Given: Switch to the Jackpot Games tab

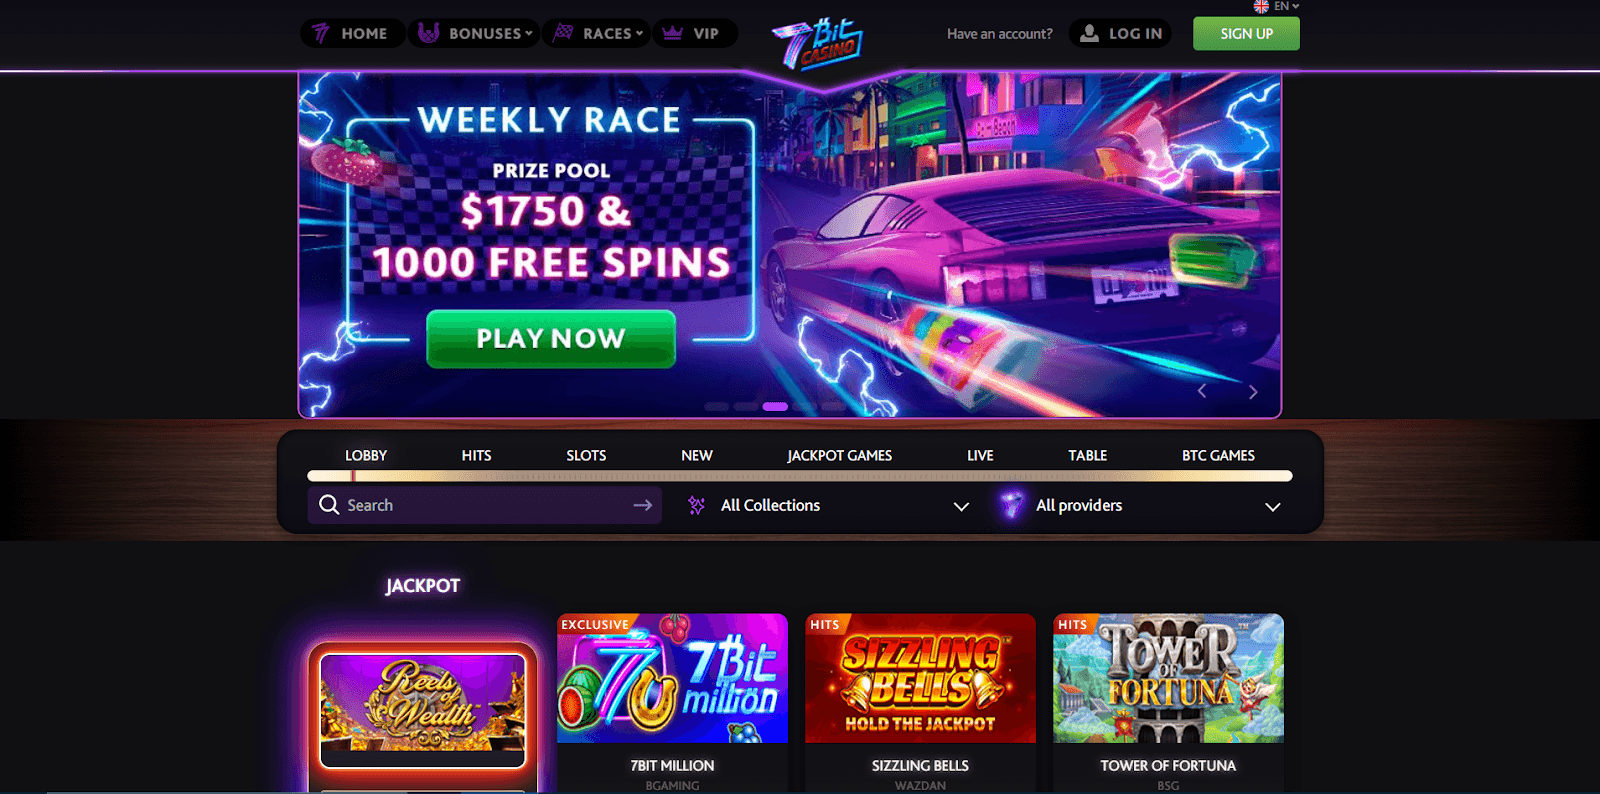Looking at the screenshot, I should point(839,455).
